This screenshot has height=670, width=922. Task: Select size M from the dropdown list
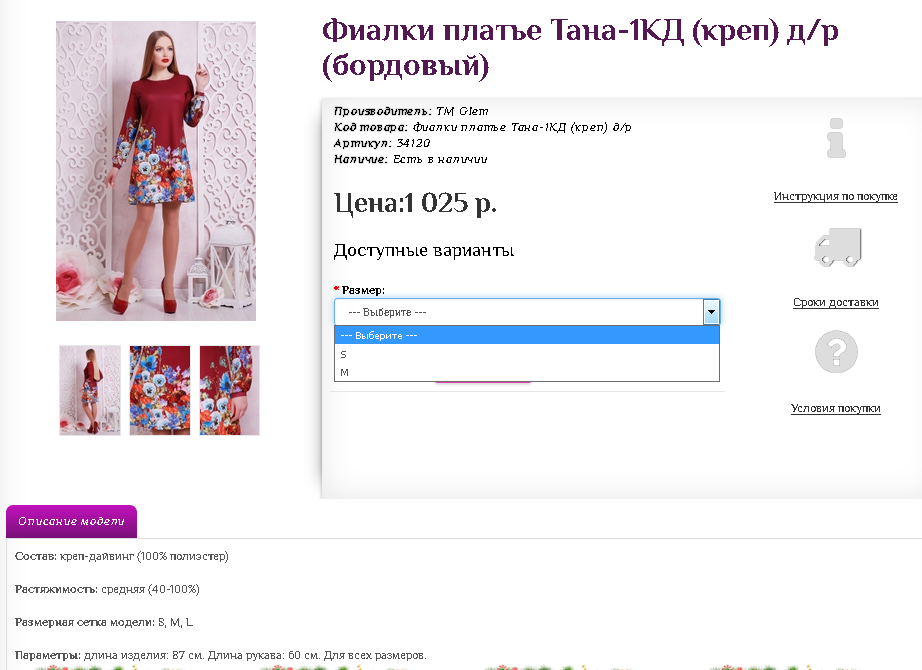point(527,372)
